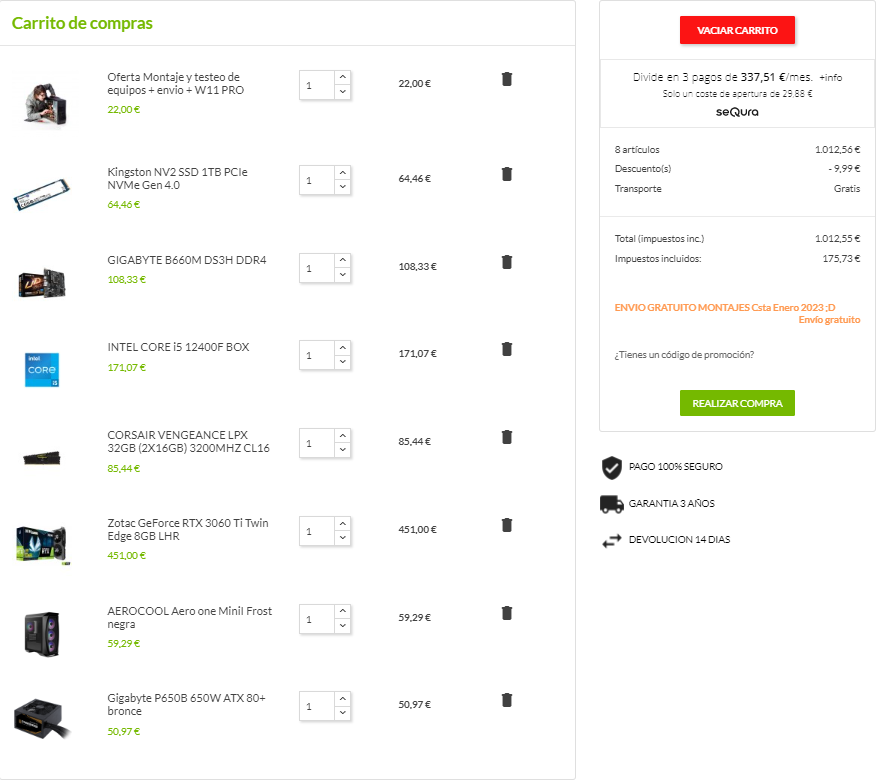Decrease quantity of Oferta Montaje item
Screen dimensions: 878x780
(x=343, y=92)
